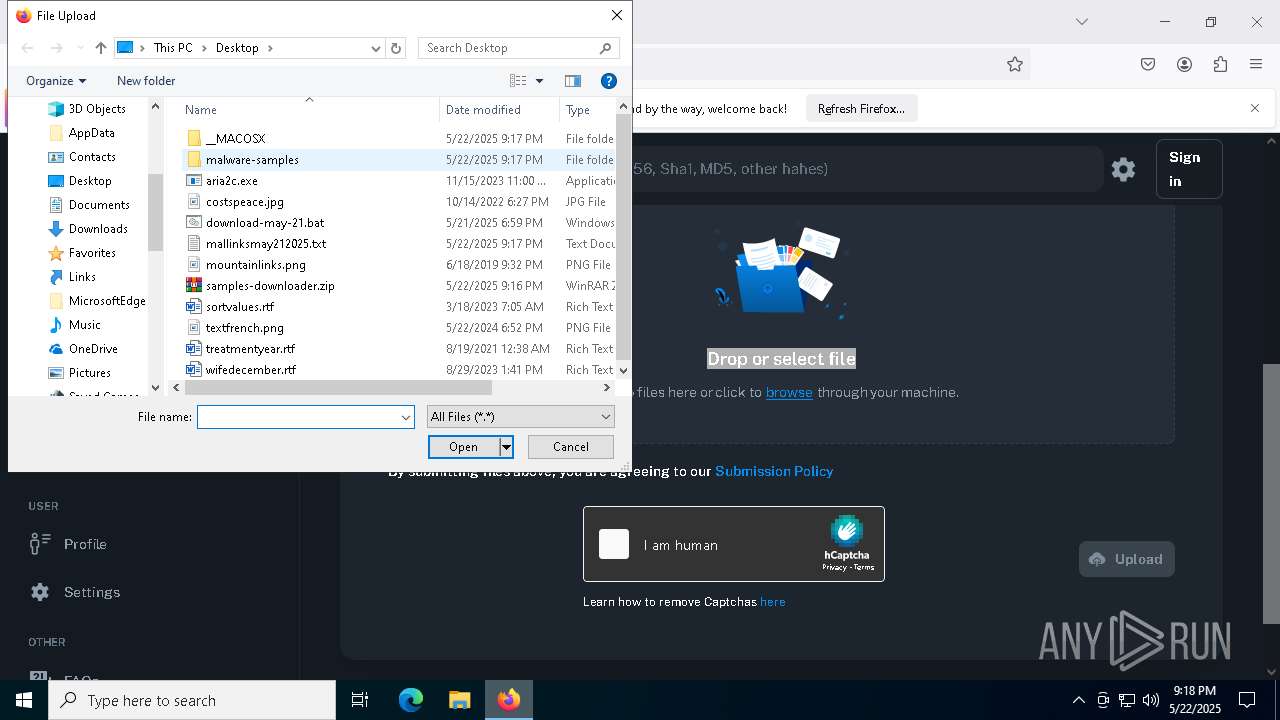Screen dimensions: 1280x720
Task: Open File Explorer from taskbar
Action: click(460, 700)
